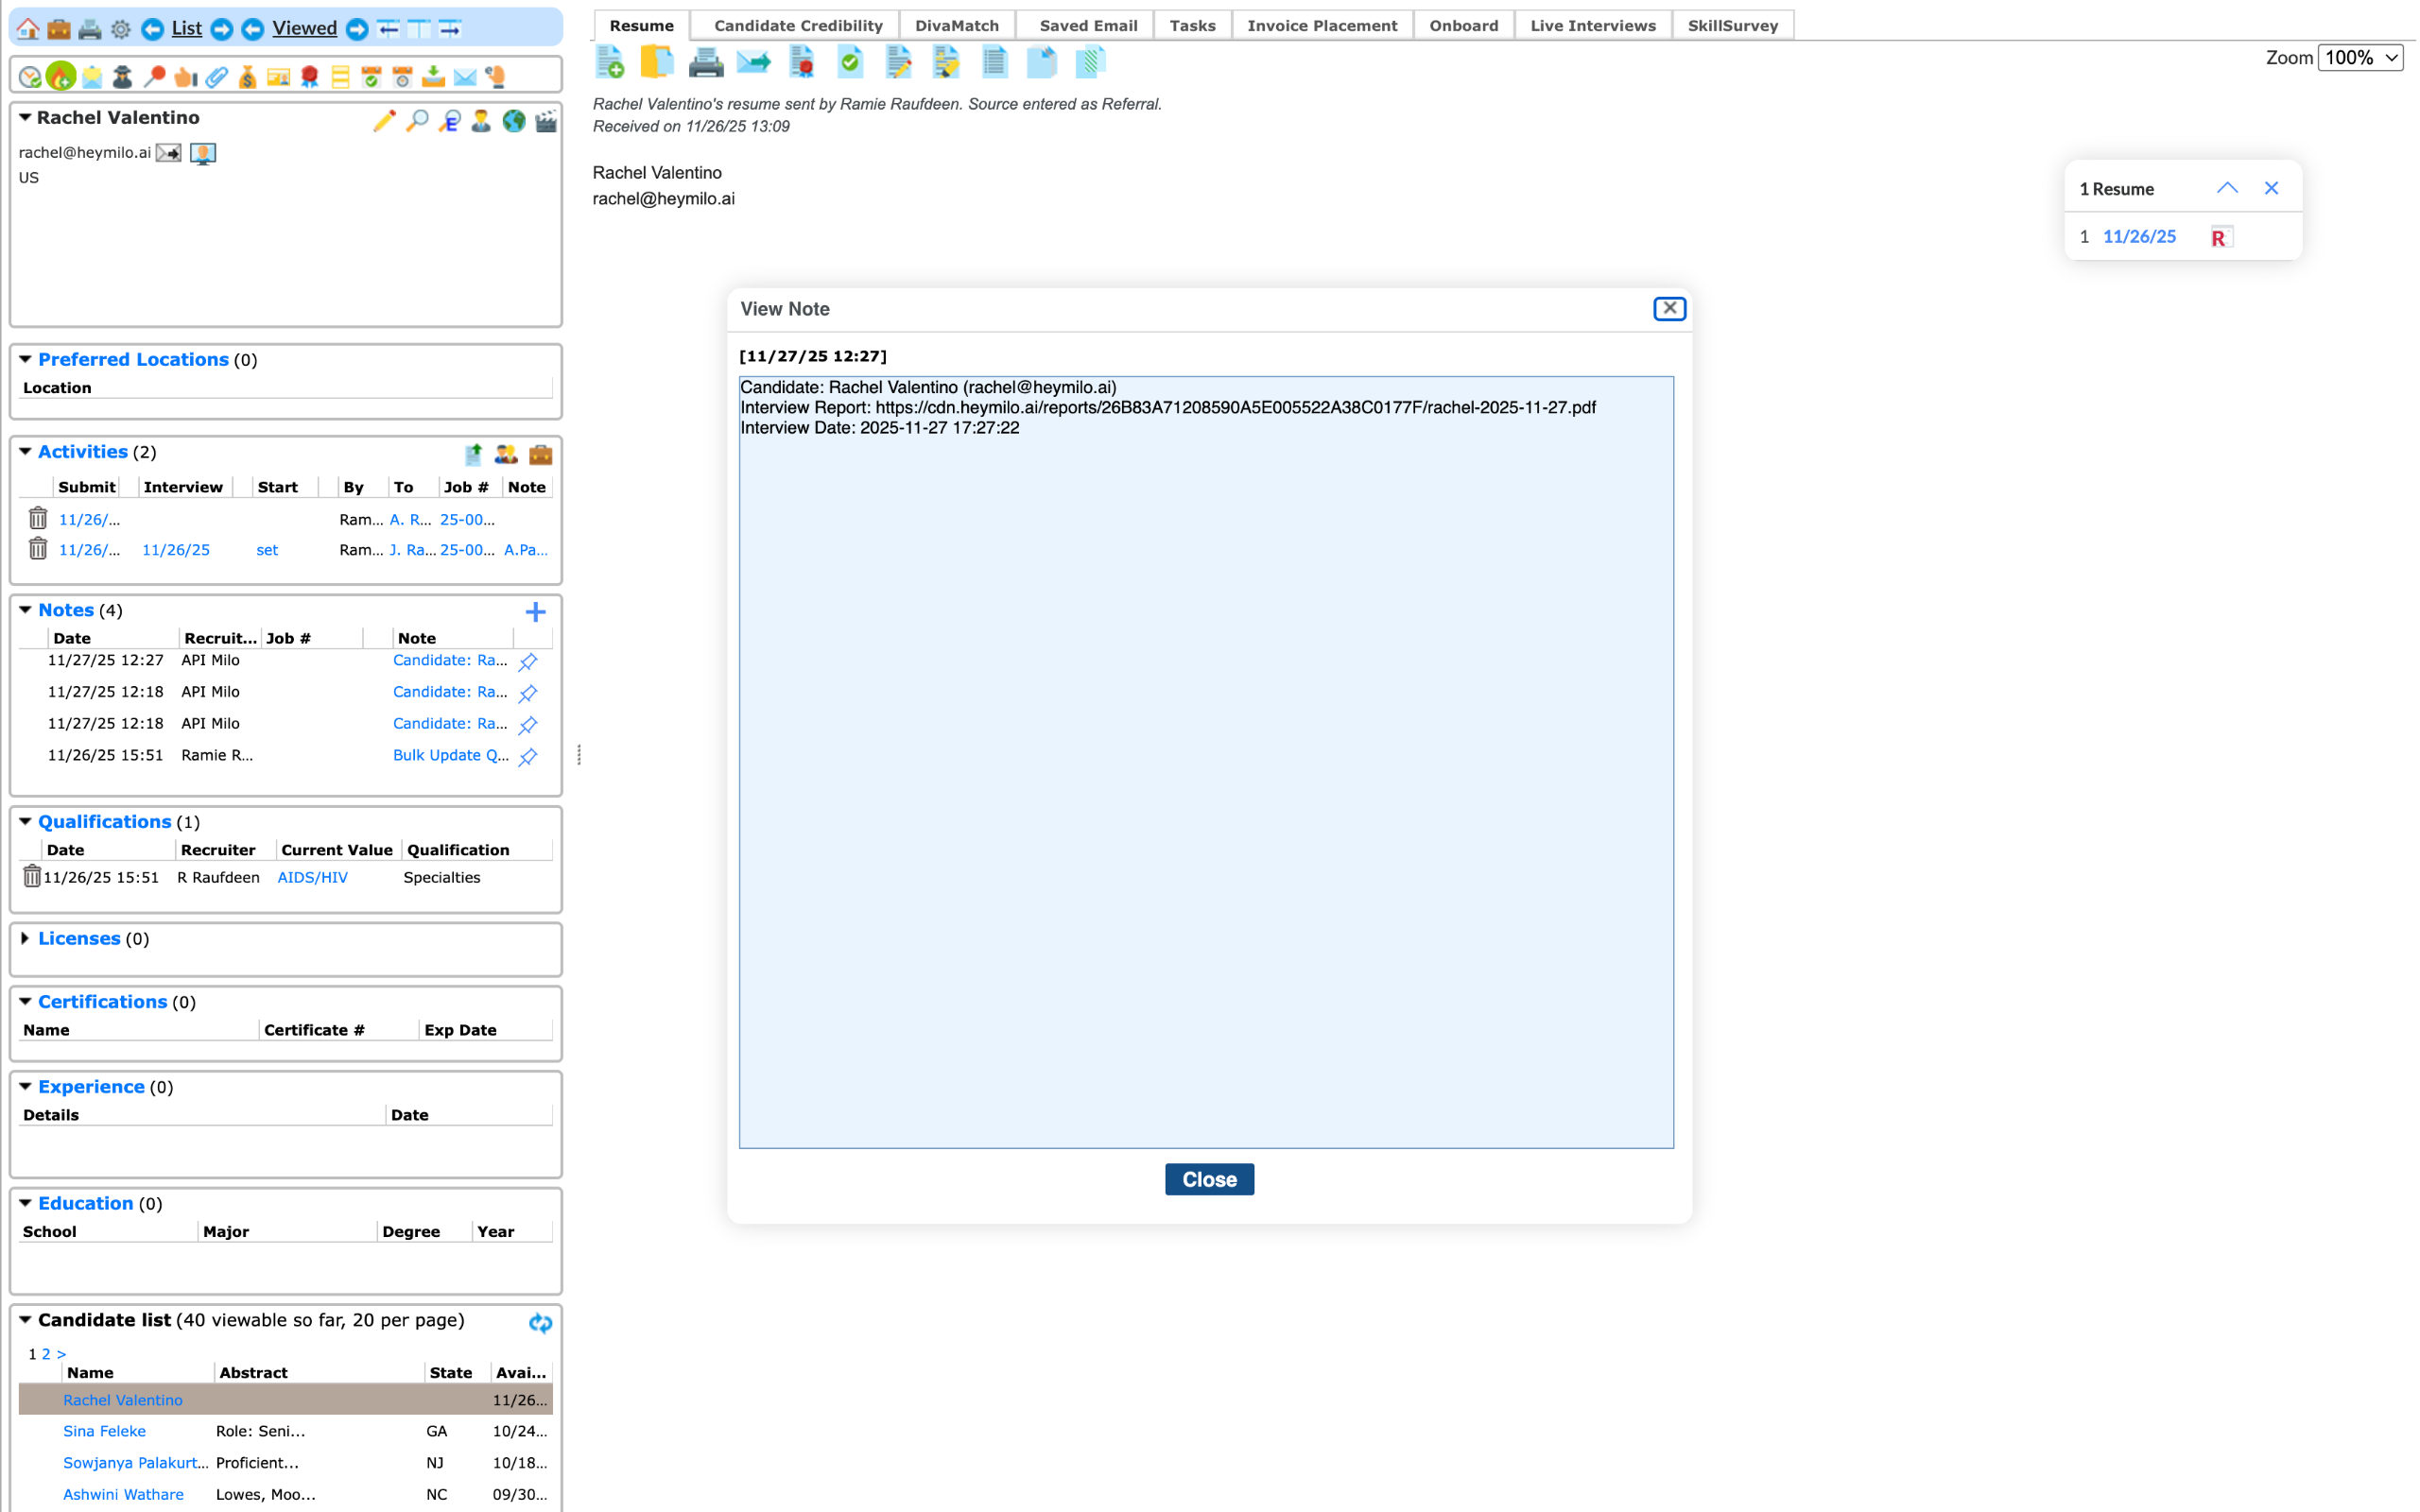Pin the first 11/27/25 12:18 note
Viewport: 2420px width, 1512px height.
pos(528,693)
